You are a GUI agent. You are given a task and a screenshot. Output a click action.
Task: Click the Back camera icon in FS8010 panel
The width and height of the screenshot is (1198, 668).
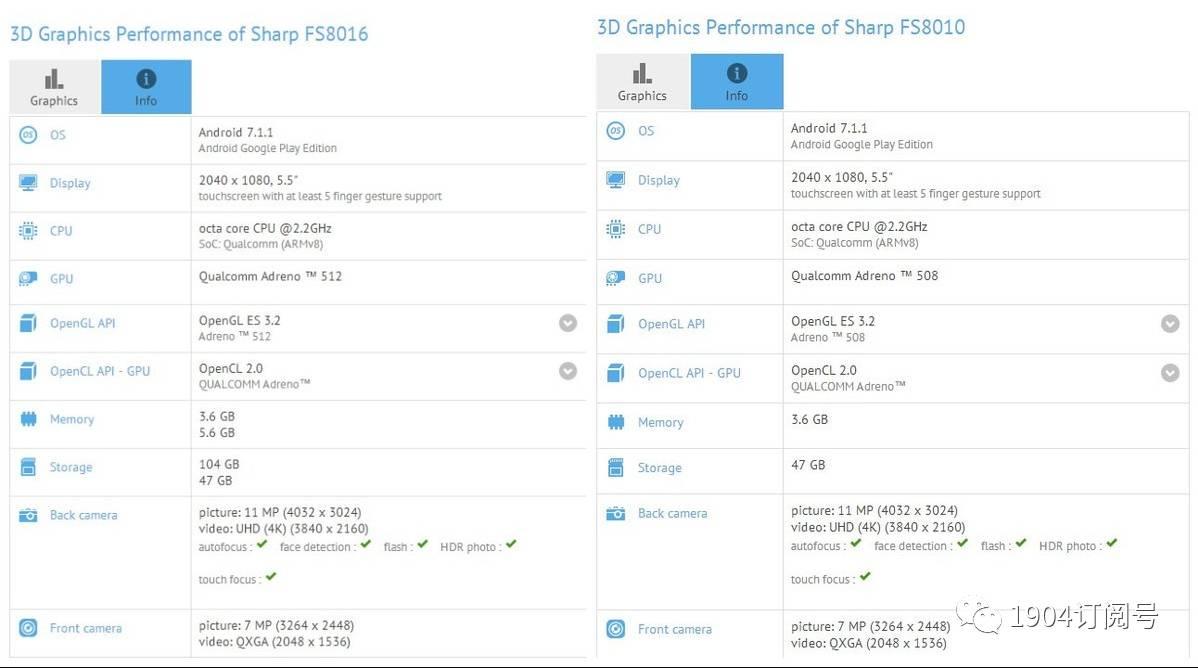pos(616,514)
